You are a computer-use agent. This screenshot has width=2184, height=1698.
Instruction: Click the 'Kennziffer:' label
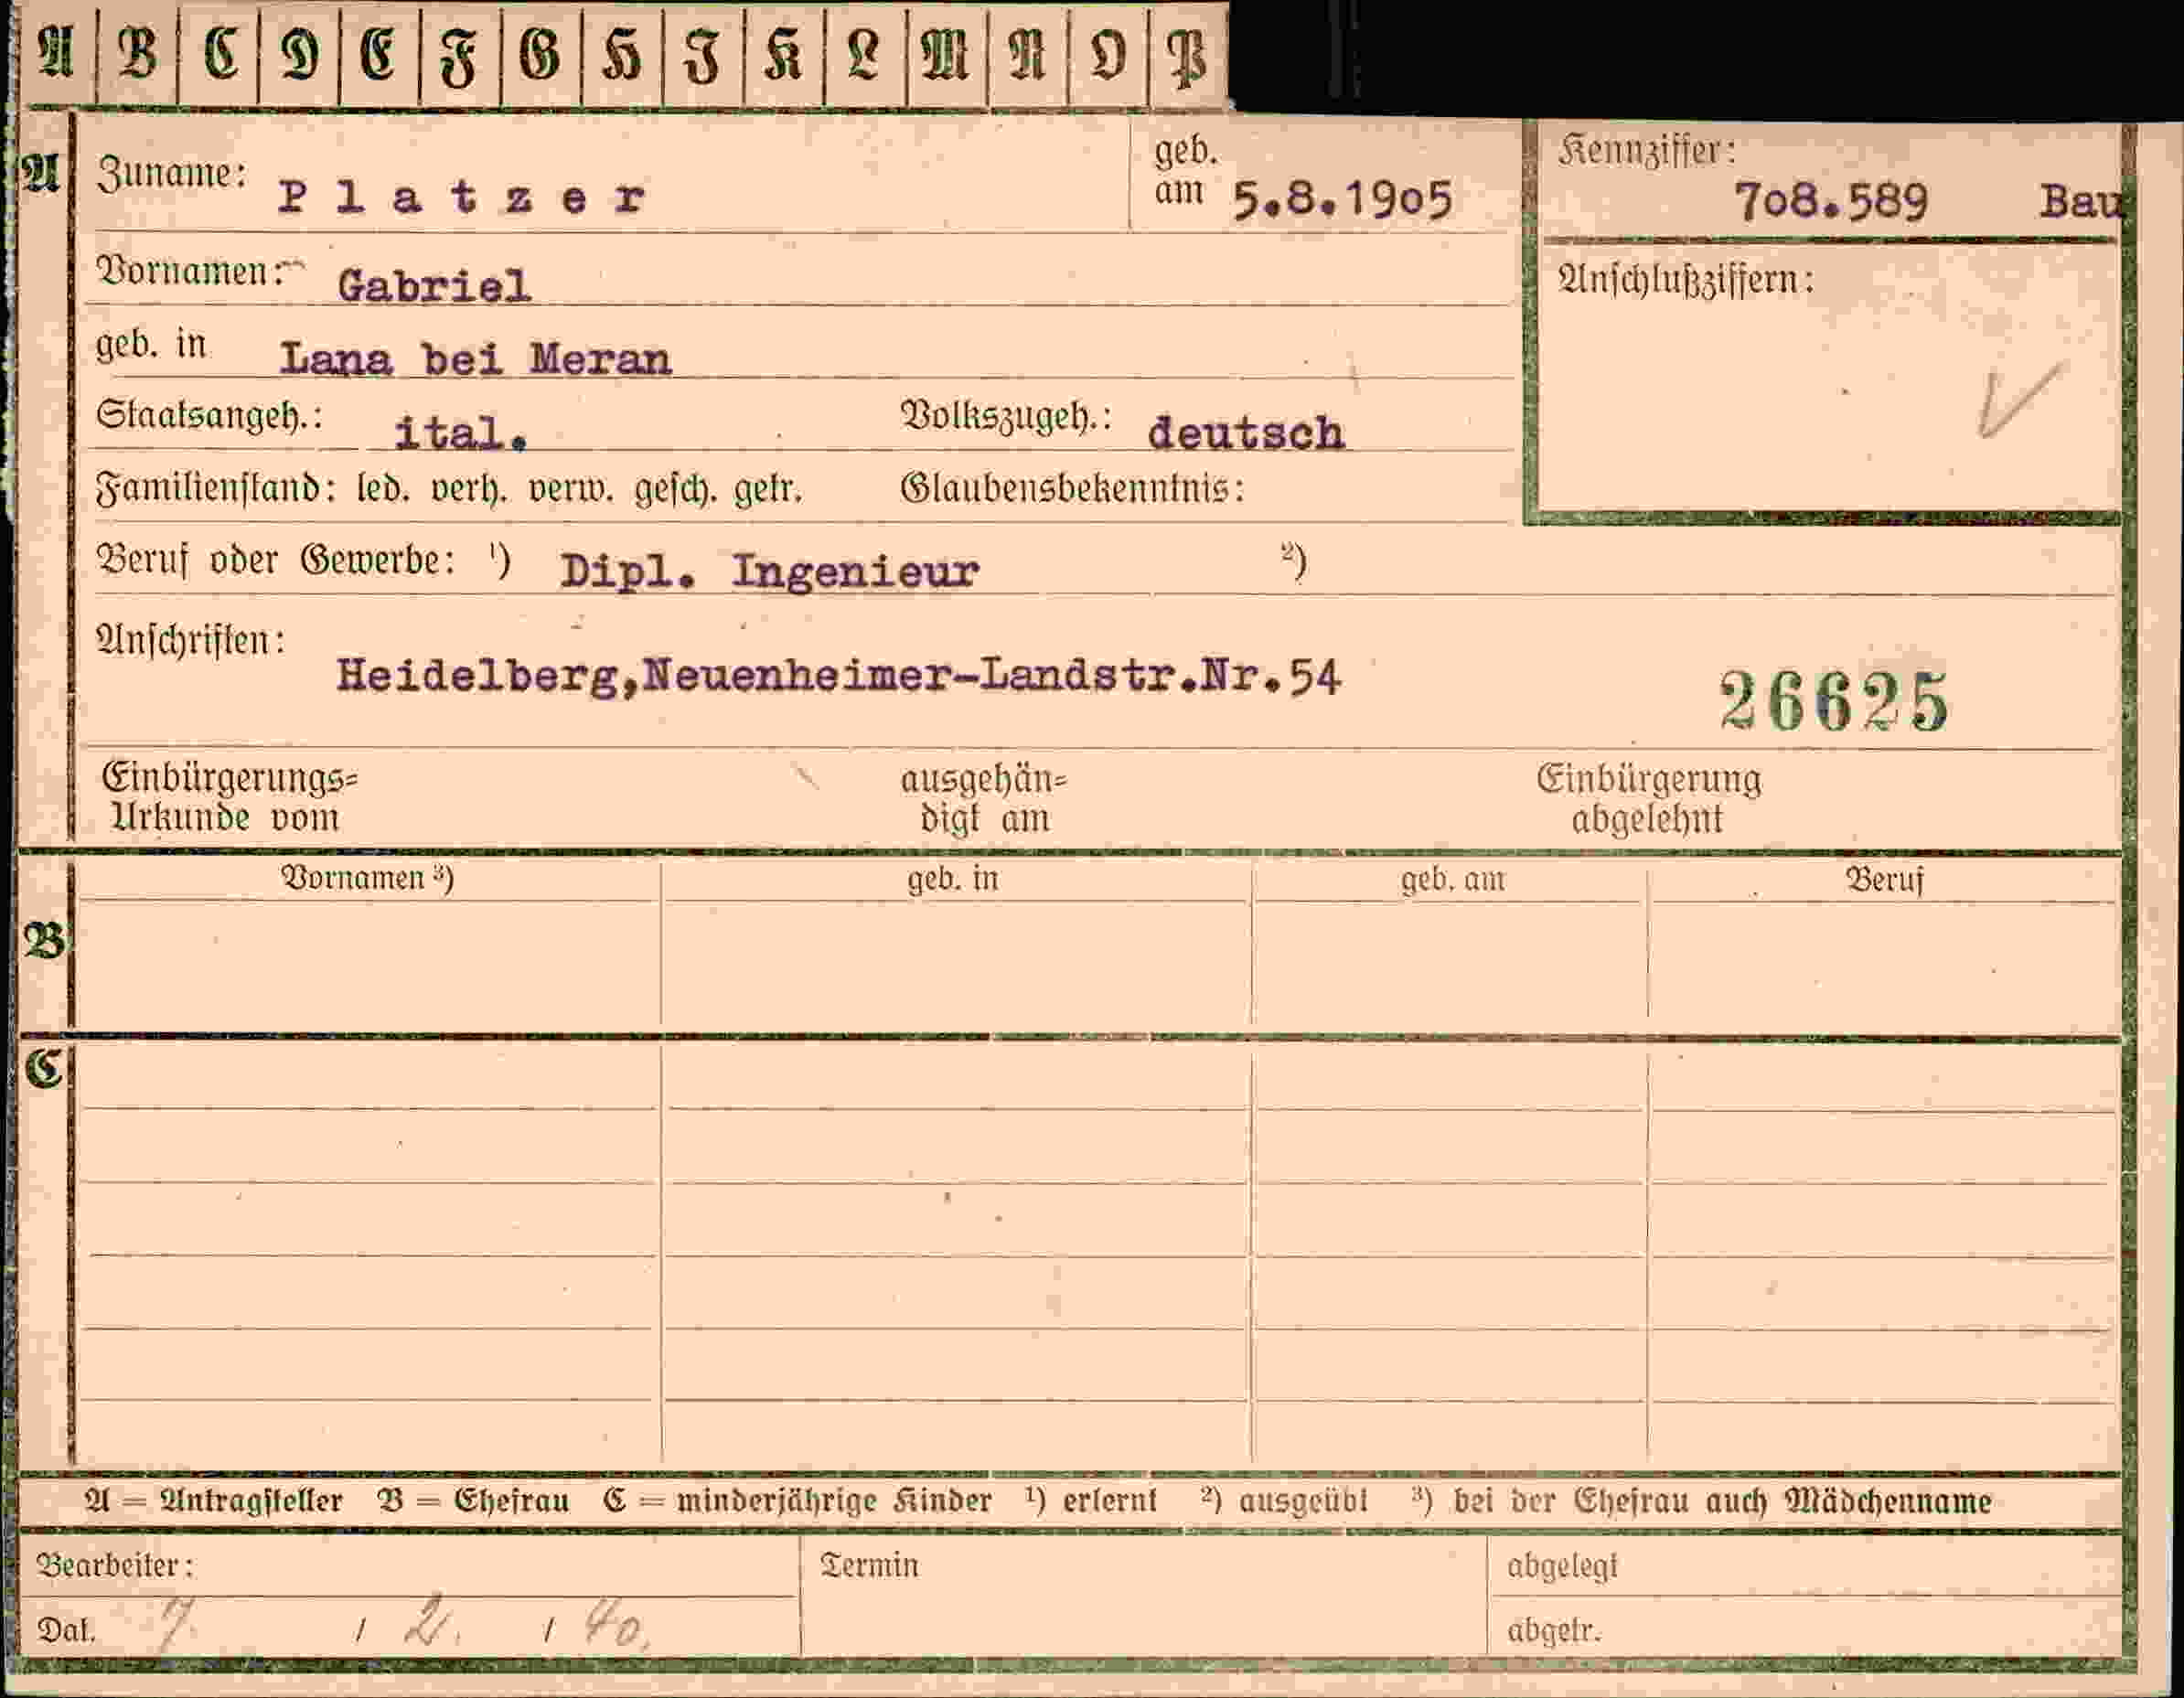click(1646, 151)
